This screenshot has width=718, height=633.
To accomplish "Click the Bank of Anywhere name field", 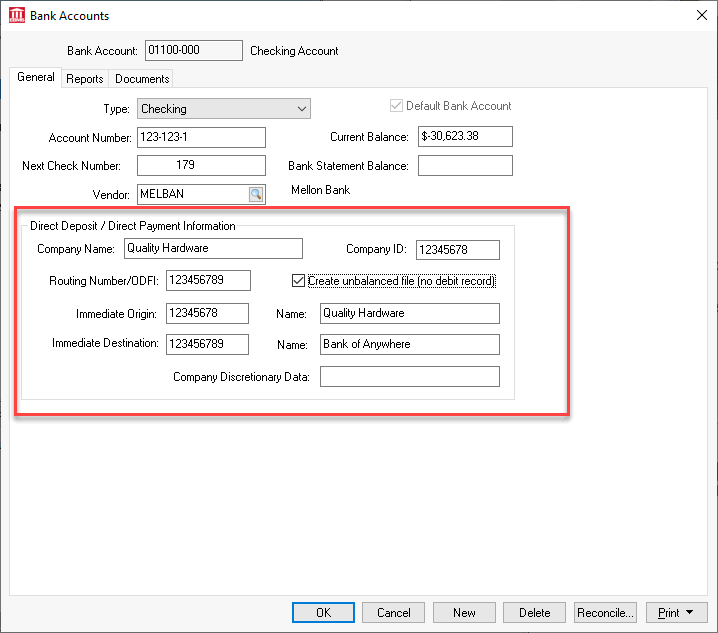I will pyautogui.click(x=410, y=344).
